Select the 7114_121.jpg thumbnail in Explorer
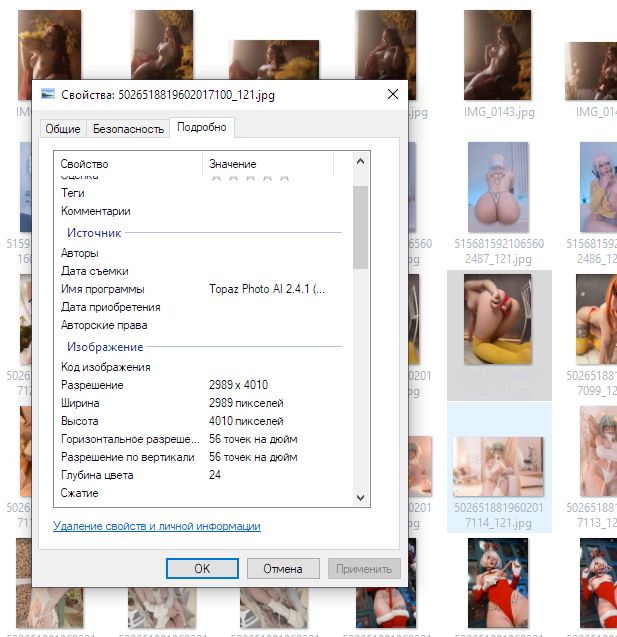Viewport: 617px width, 637px height. coord(498,467)
